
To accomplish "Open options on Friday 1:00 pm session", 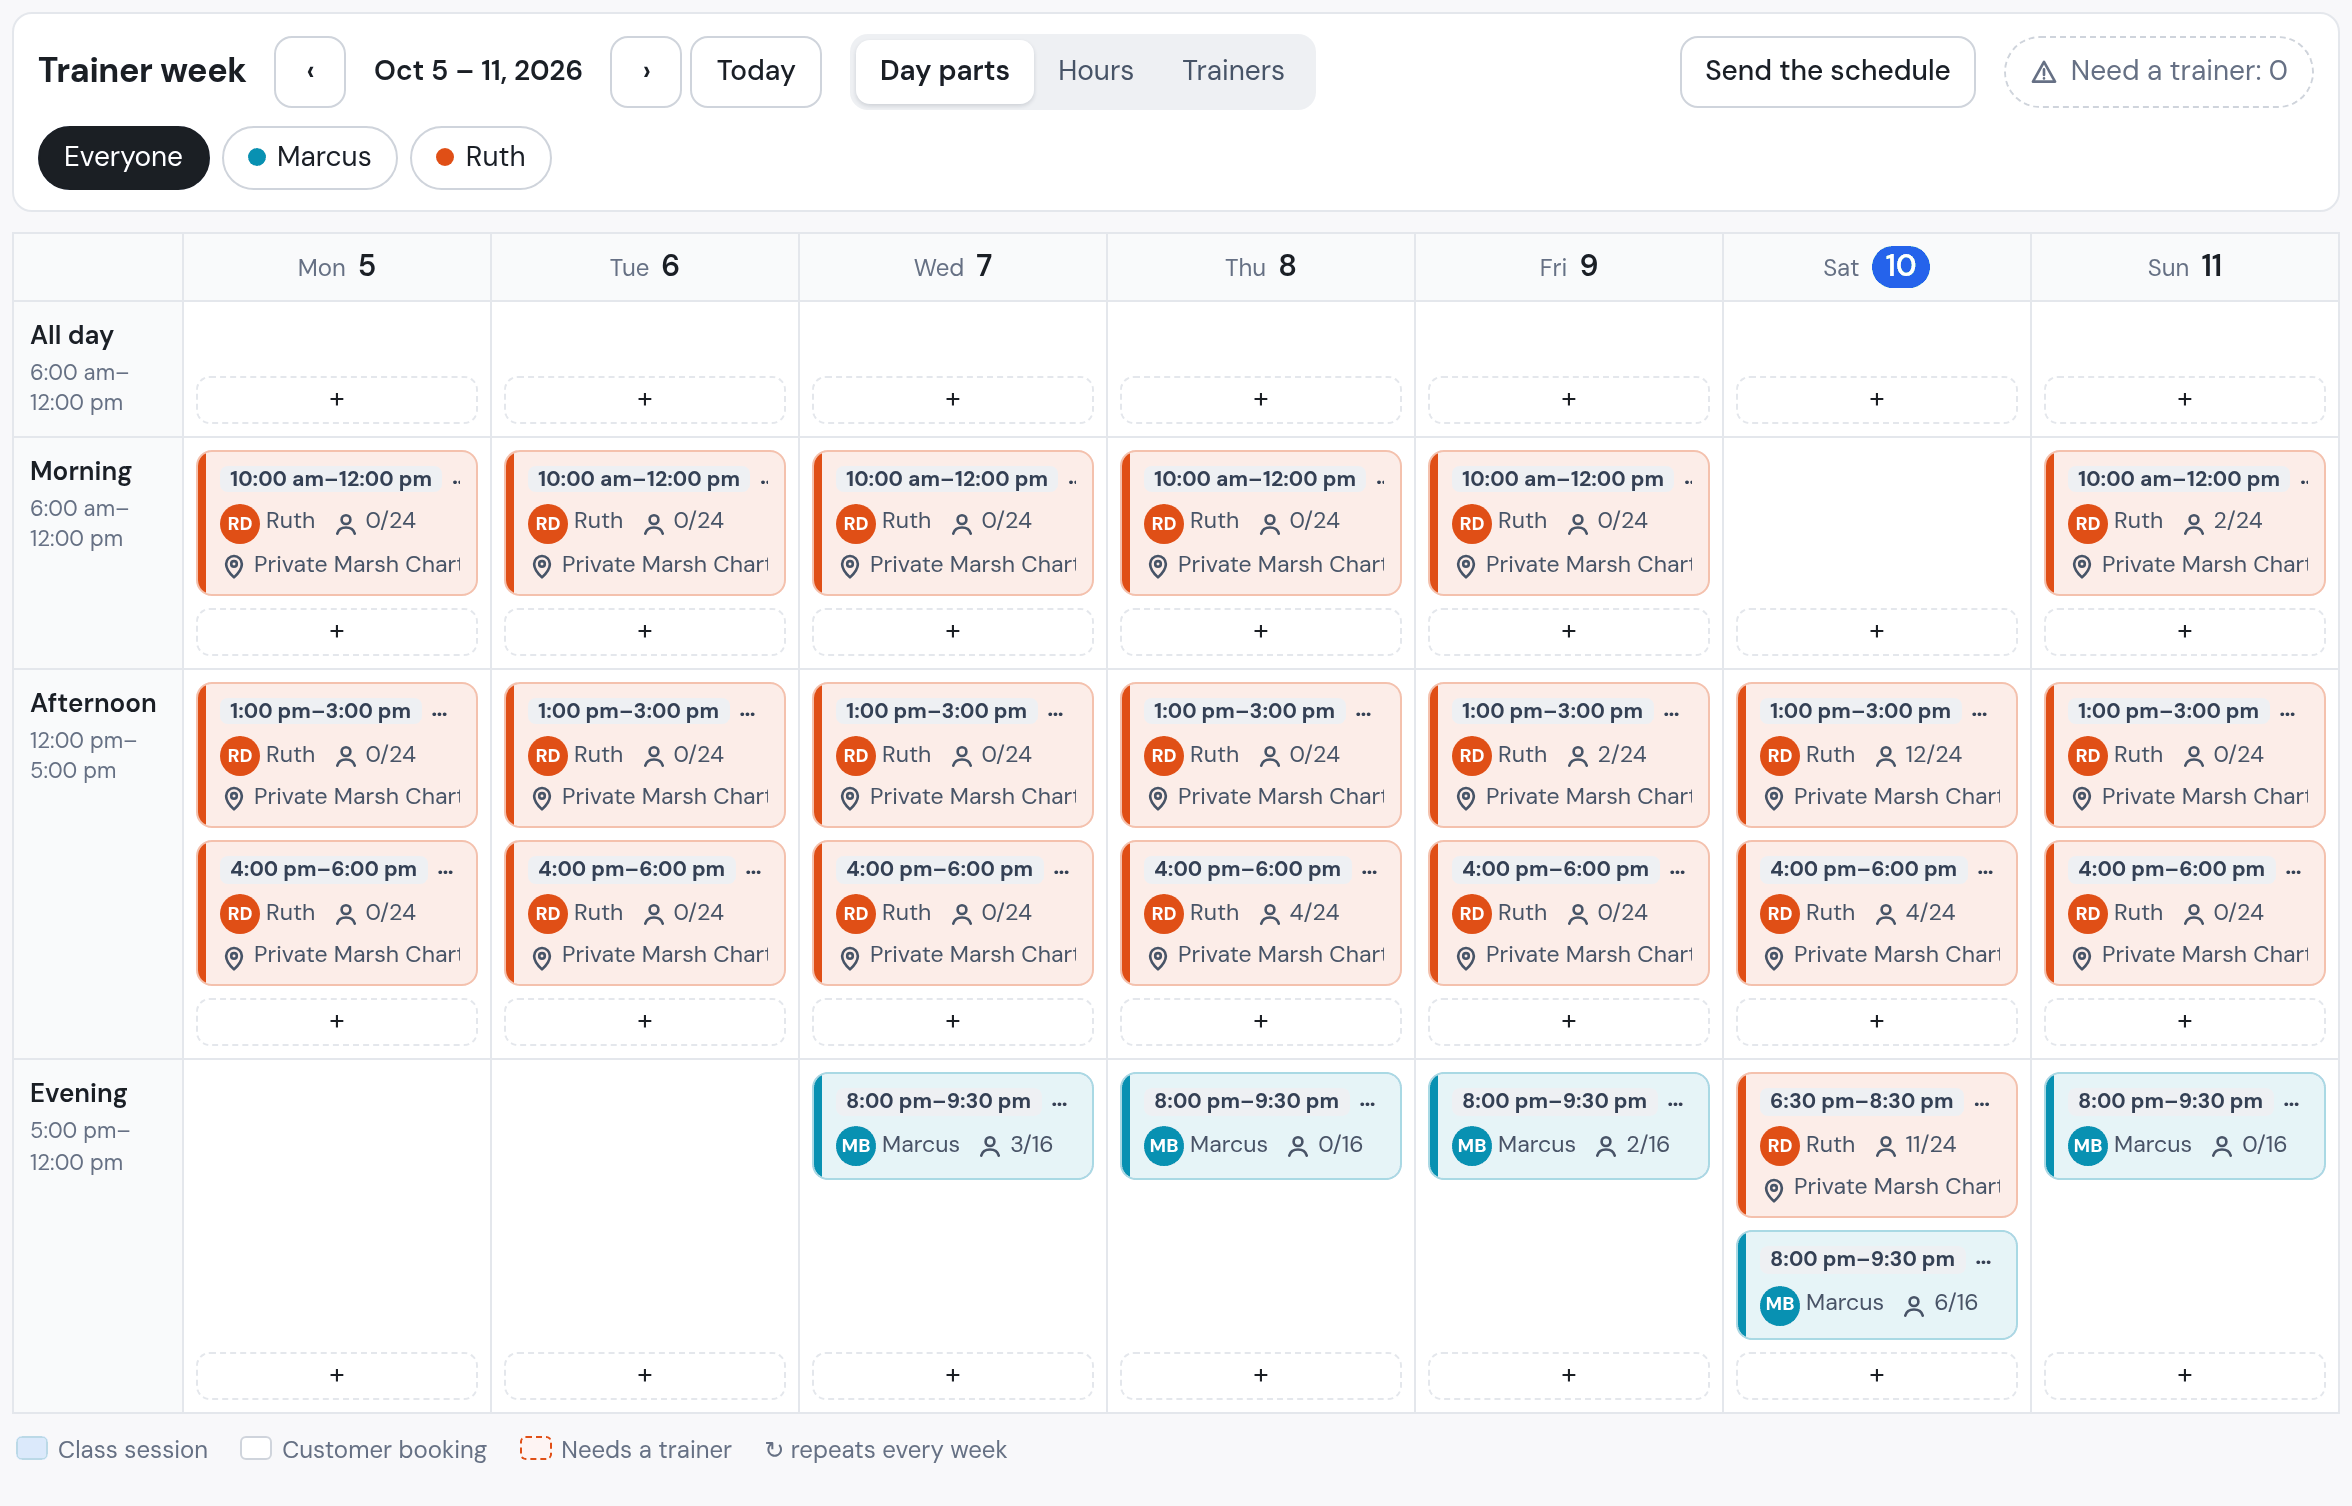I will pos(1672,712).
